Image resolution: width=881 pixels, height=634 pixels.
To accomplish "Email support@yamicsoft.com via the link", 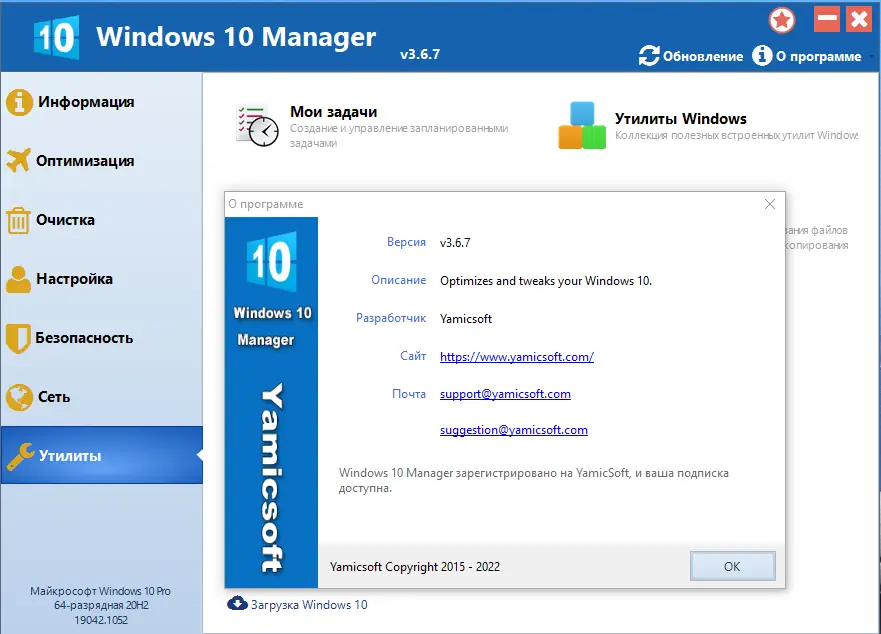I will [x=504, y=394].
